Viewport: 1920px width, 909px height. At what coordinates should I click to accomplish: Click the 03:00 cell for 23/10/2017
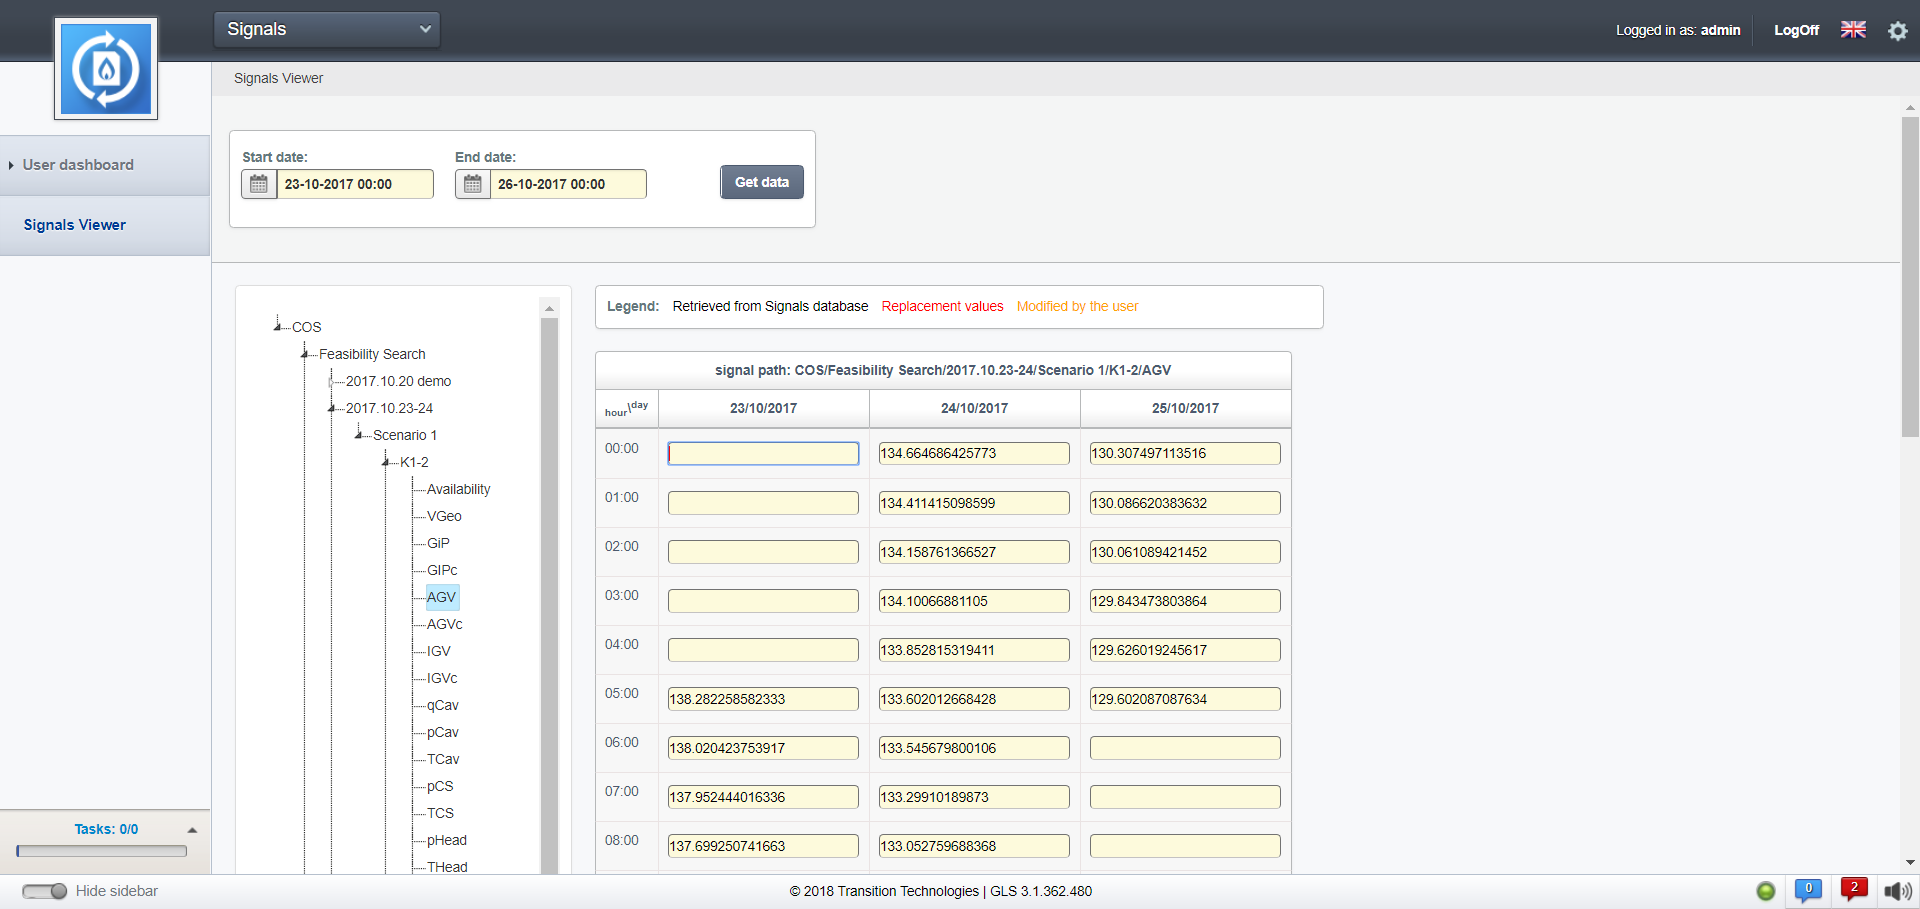(763, 601)
